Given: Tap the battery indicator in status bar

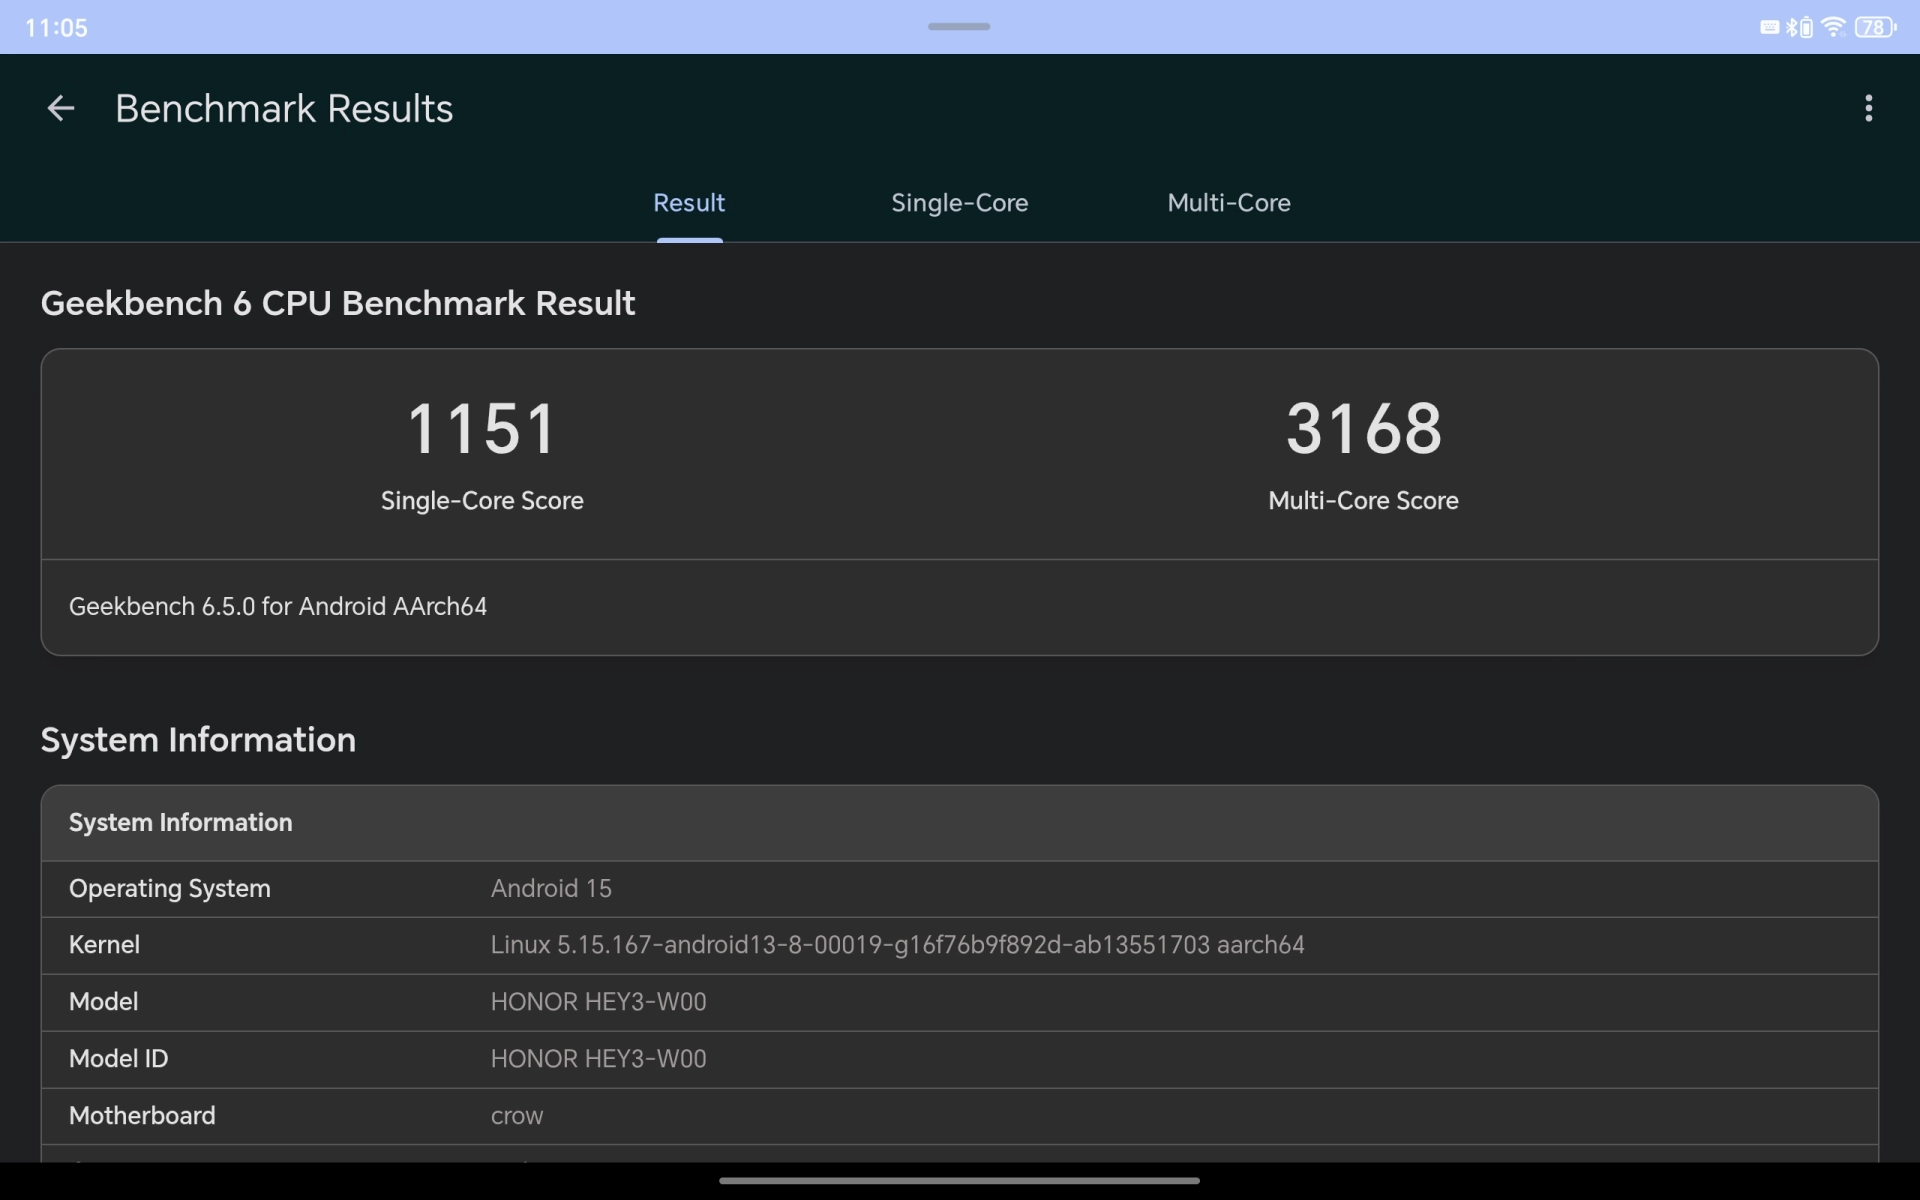Looking at the screenshot, I should tap(1875, 27).
